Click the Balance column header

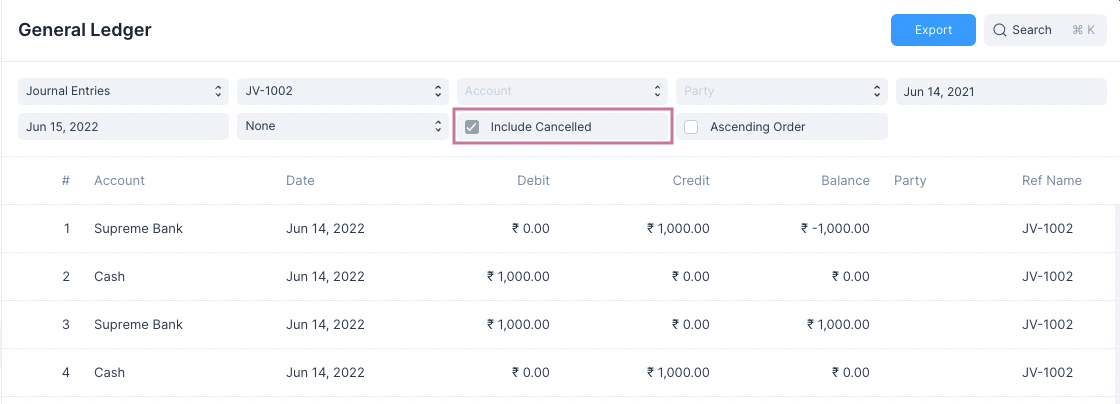click(x=845, y=181)
